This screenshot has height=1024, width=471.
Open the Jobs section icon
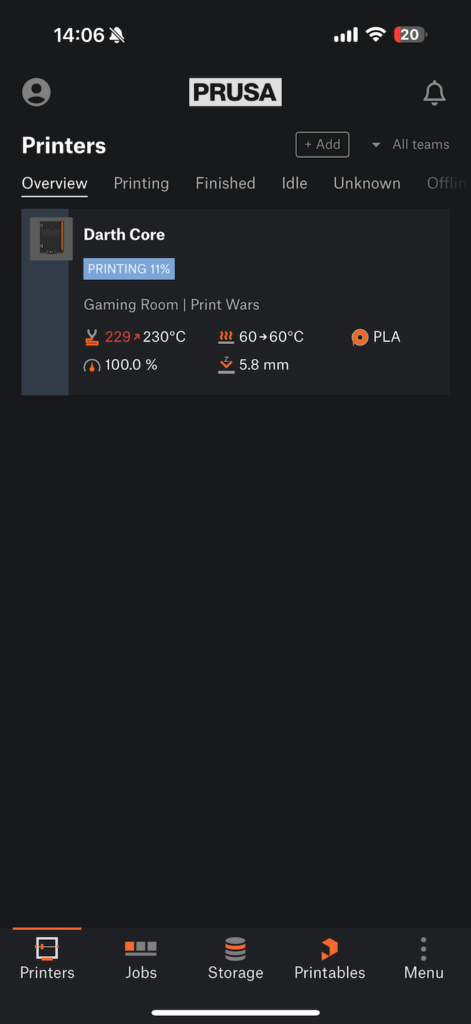(x=141, y=948)
